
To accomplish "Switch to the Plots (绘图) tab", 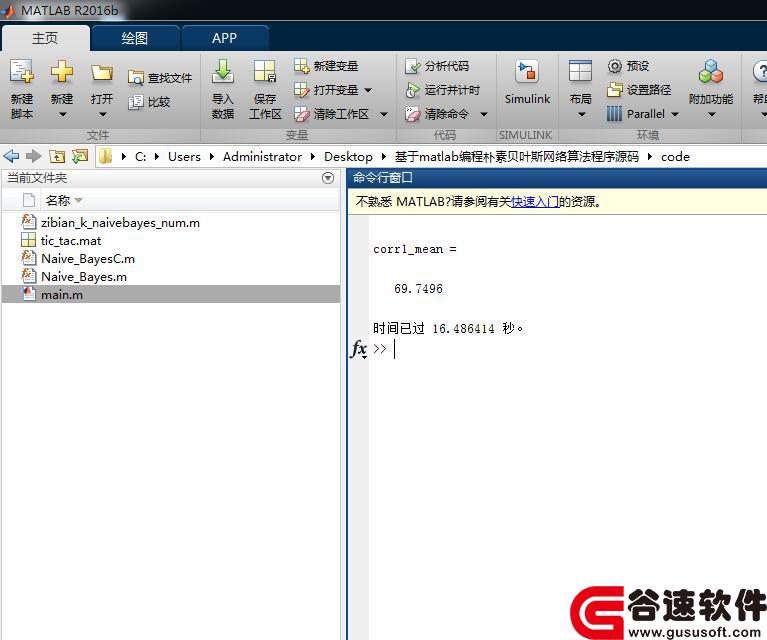I will (135, 38).
